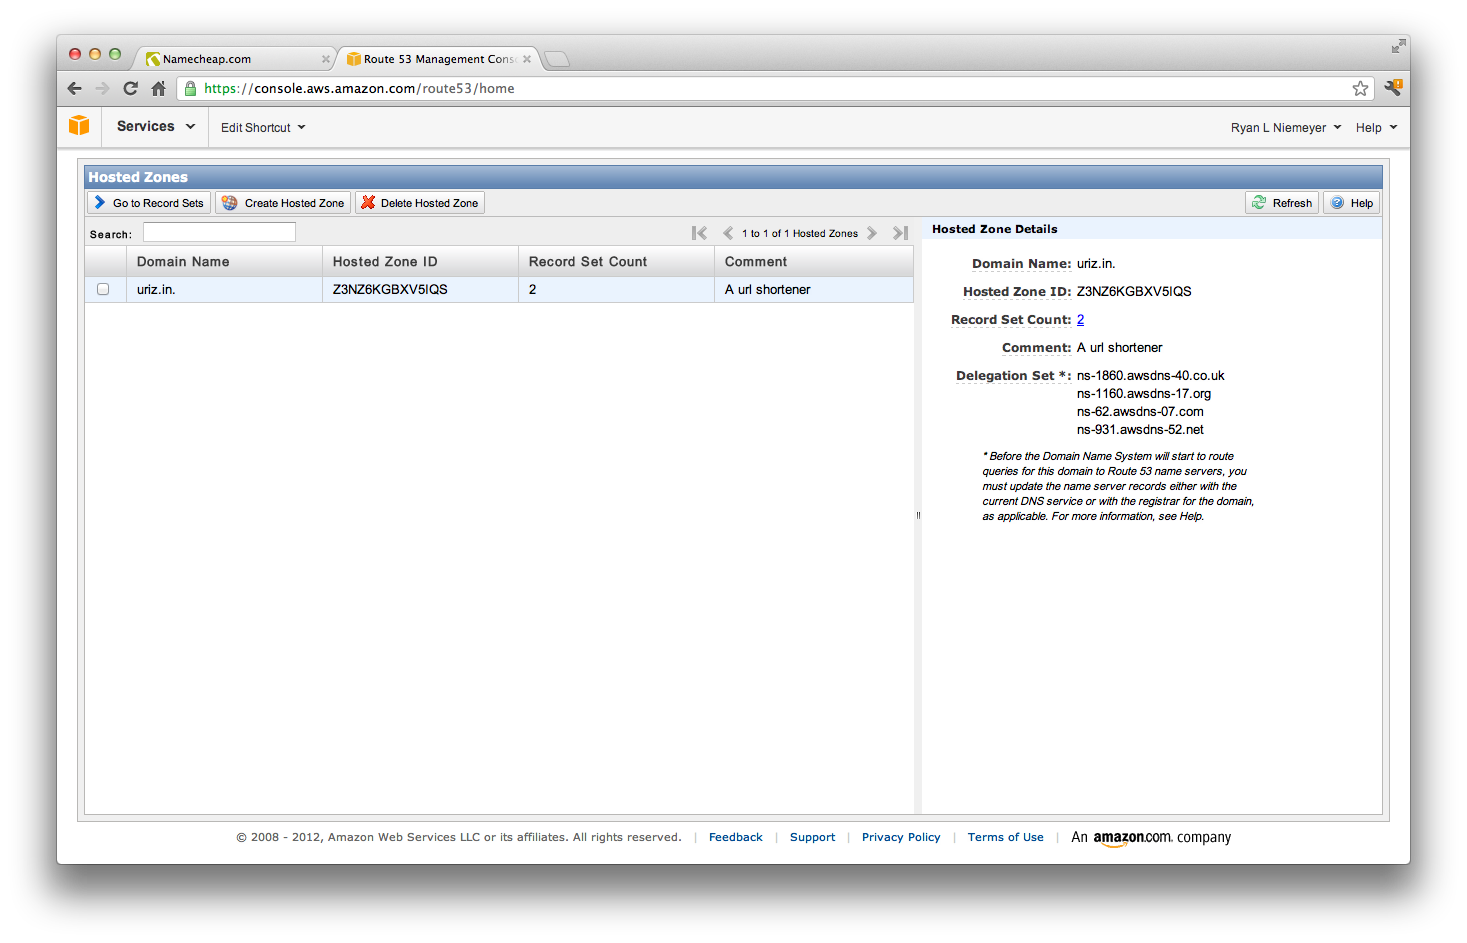Viewport: 1467px width, 943px height.
Task: Select the uriz.in. hosted zone checkbox
Action: (x=103, y=289)
